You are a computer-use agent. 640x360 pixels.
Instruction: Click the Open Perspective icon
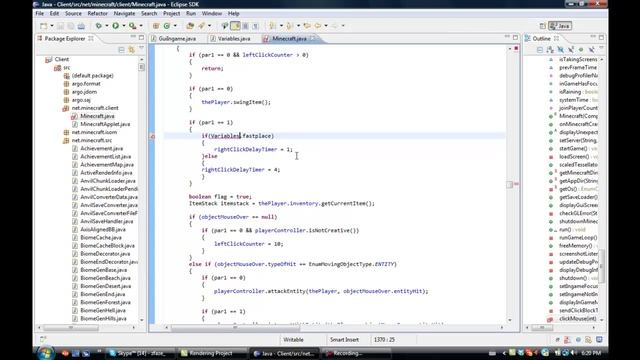[542, 26]
